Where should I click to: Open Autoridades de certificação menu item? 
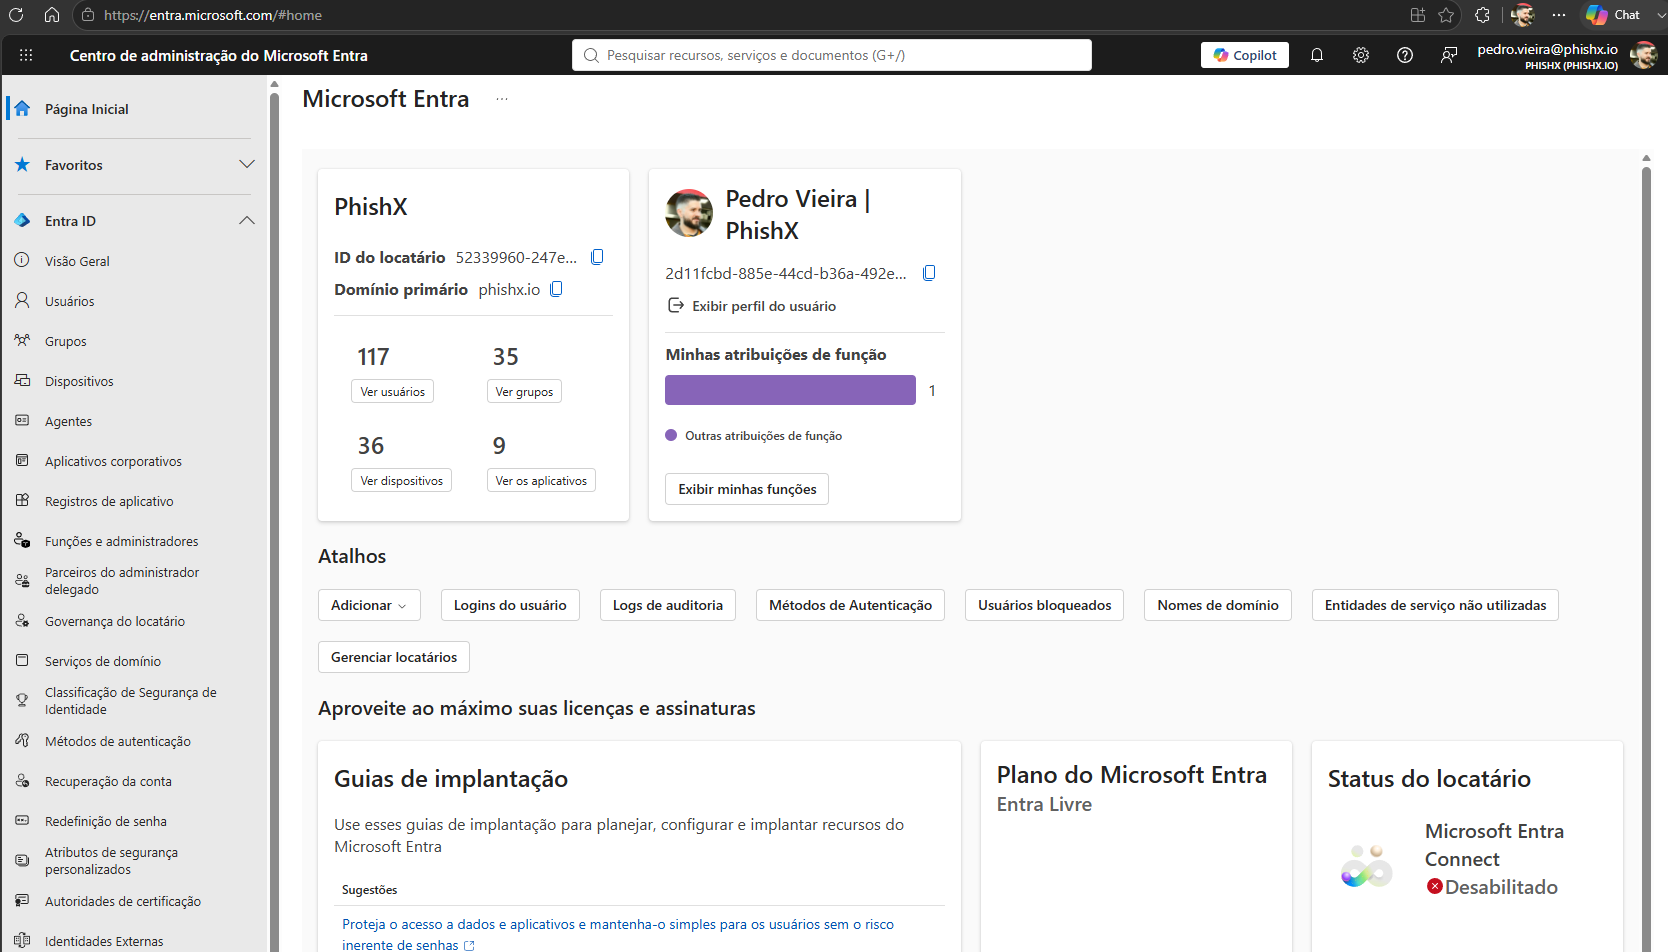click(123, 901)
